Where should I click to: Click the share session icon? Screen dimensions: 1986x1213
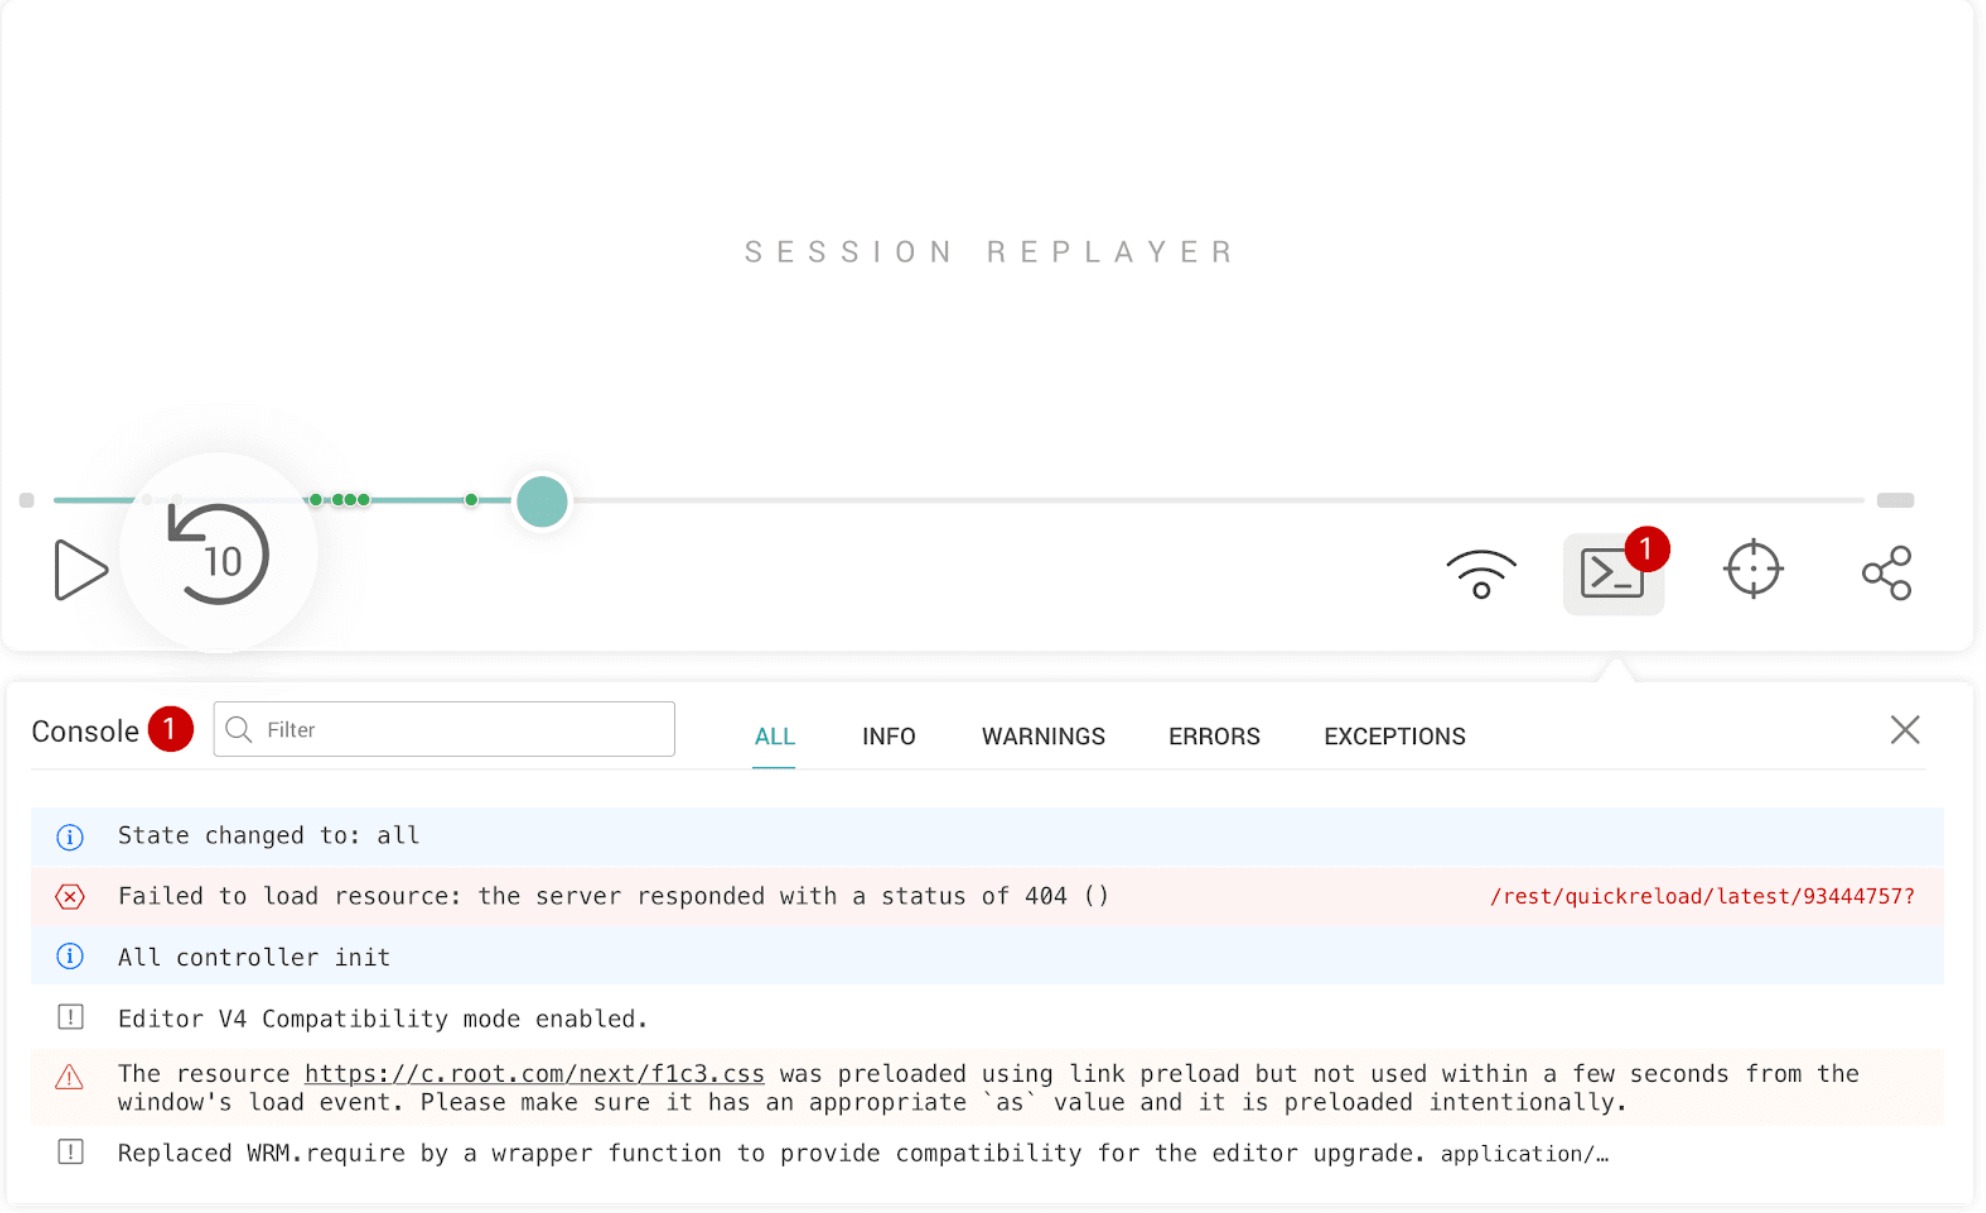pos(1886,573)
